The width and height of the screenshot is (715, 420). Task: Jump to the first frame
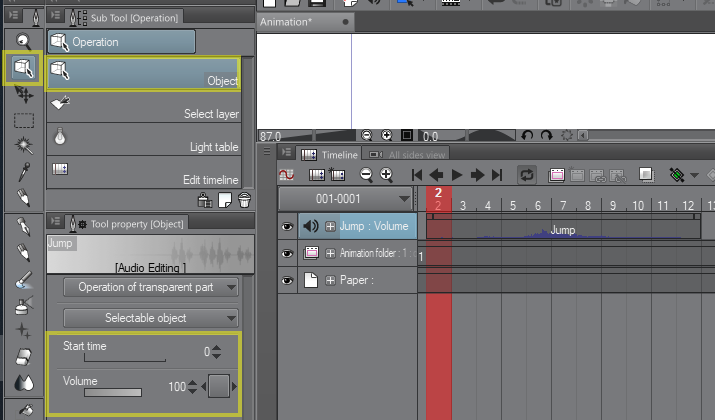(416, 175)
